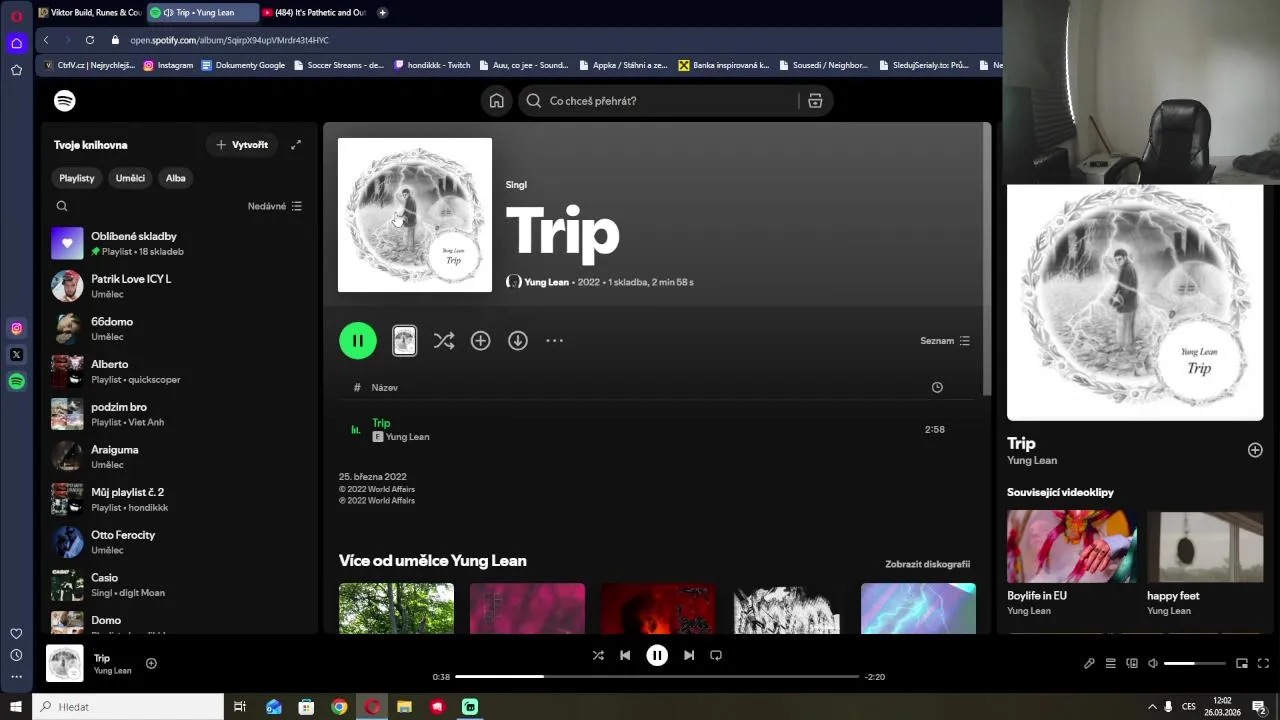Open the Alberto playlist
This screenshot has height=720, width=1280.
click(179, 371)
